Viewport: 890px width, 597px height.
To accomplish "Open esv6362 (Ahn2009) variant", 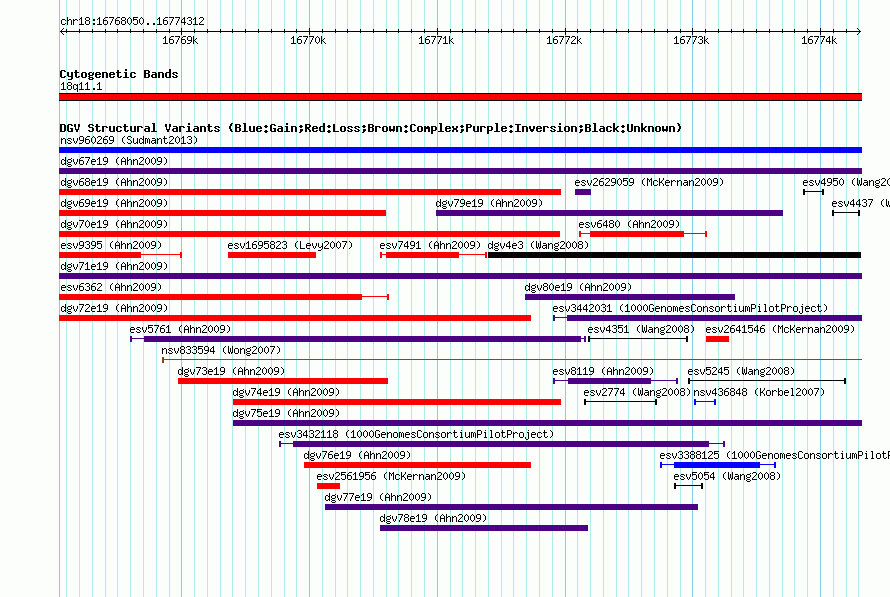I will [111, 287].
